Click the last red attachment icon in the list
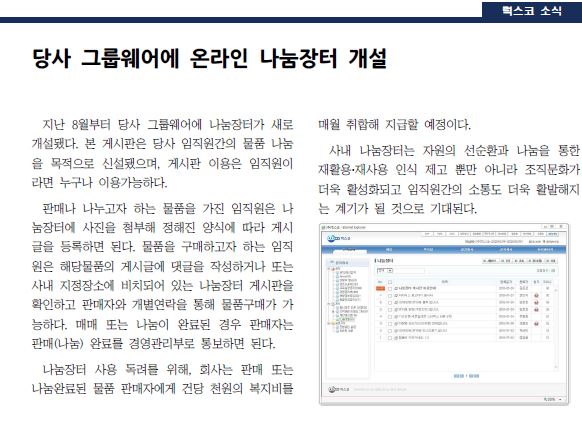This screenshot has width=582, height=433. tap(536, 324)
